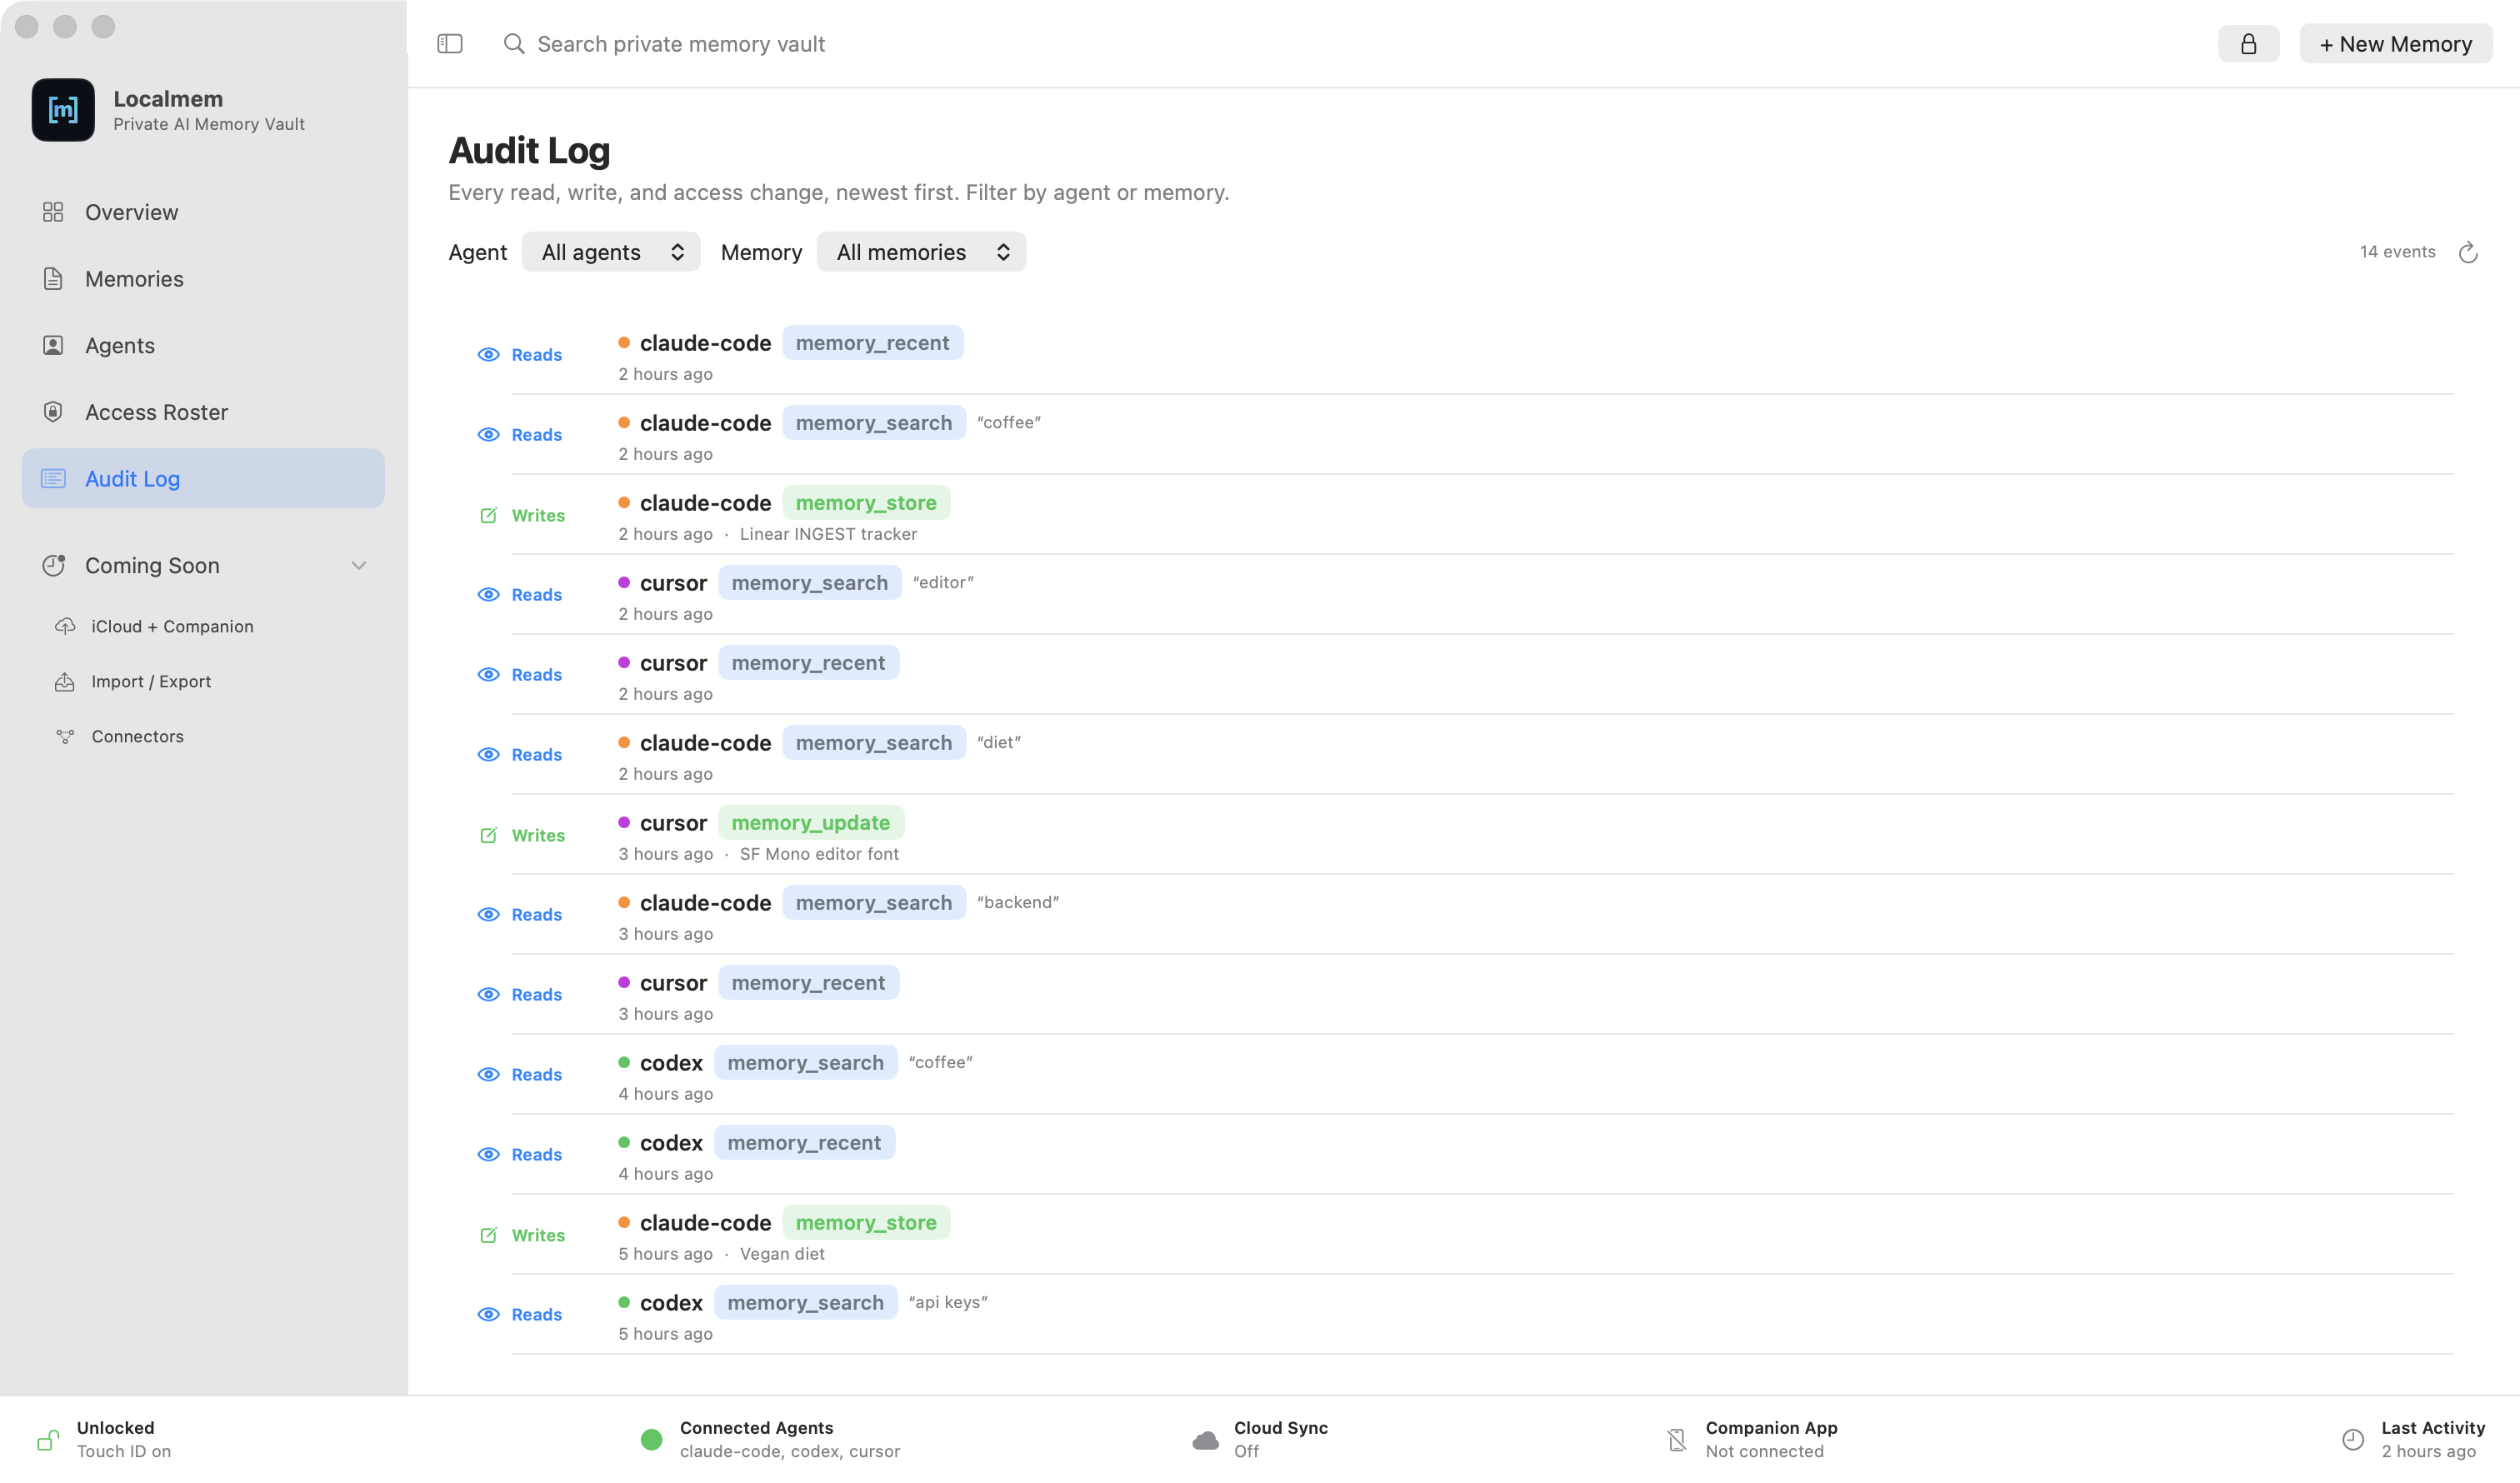Image resolution: width=2520 pixels, height=1483 pixels.
Task: Click the Agents person icon
Action: point(53,345)
